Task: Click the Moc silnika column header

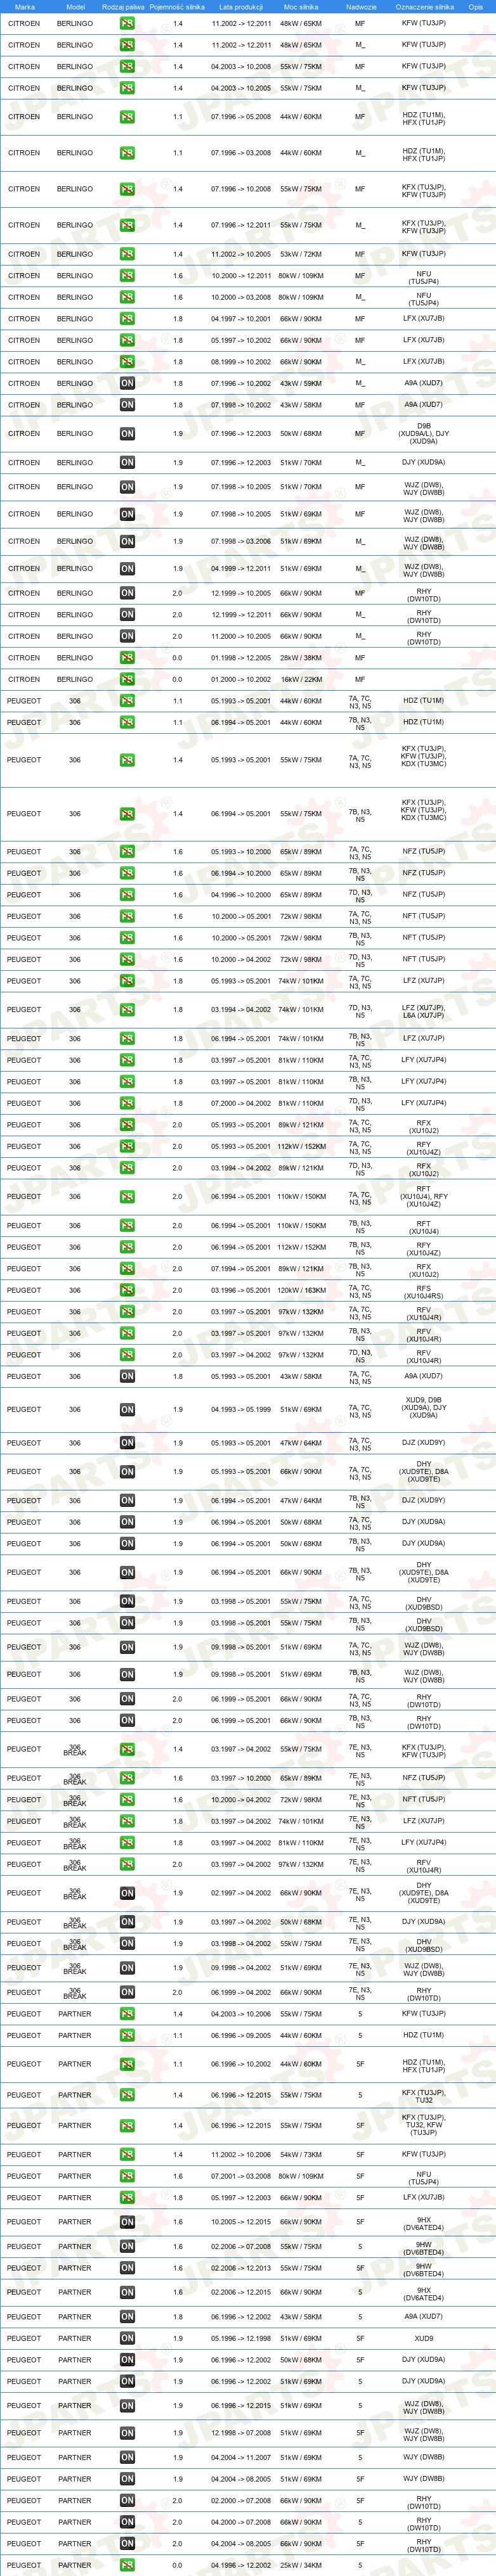Action: click(x=301, y=7)
